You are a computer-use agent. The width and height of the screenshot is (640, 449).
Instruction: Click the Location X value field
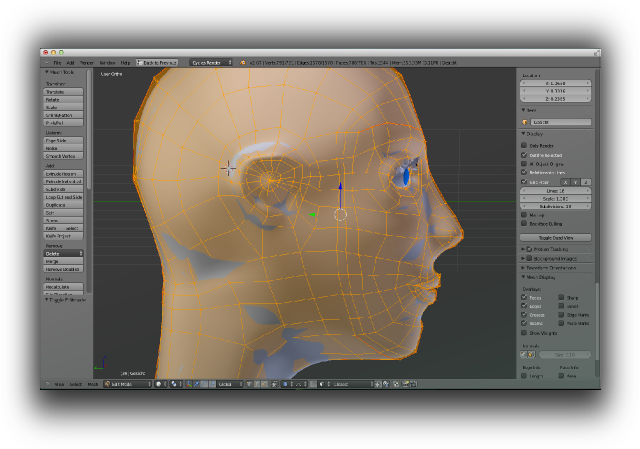click(555, 85)
